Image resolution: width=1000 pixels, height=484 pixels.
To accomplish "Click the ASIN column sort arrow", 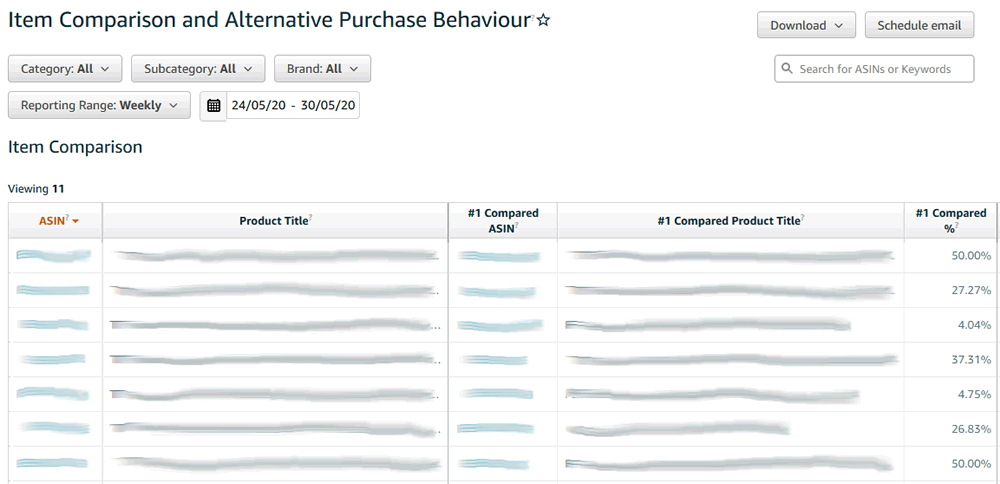I will point(75,221).
